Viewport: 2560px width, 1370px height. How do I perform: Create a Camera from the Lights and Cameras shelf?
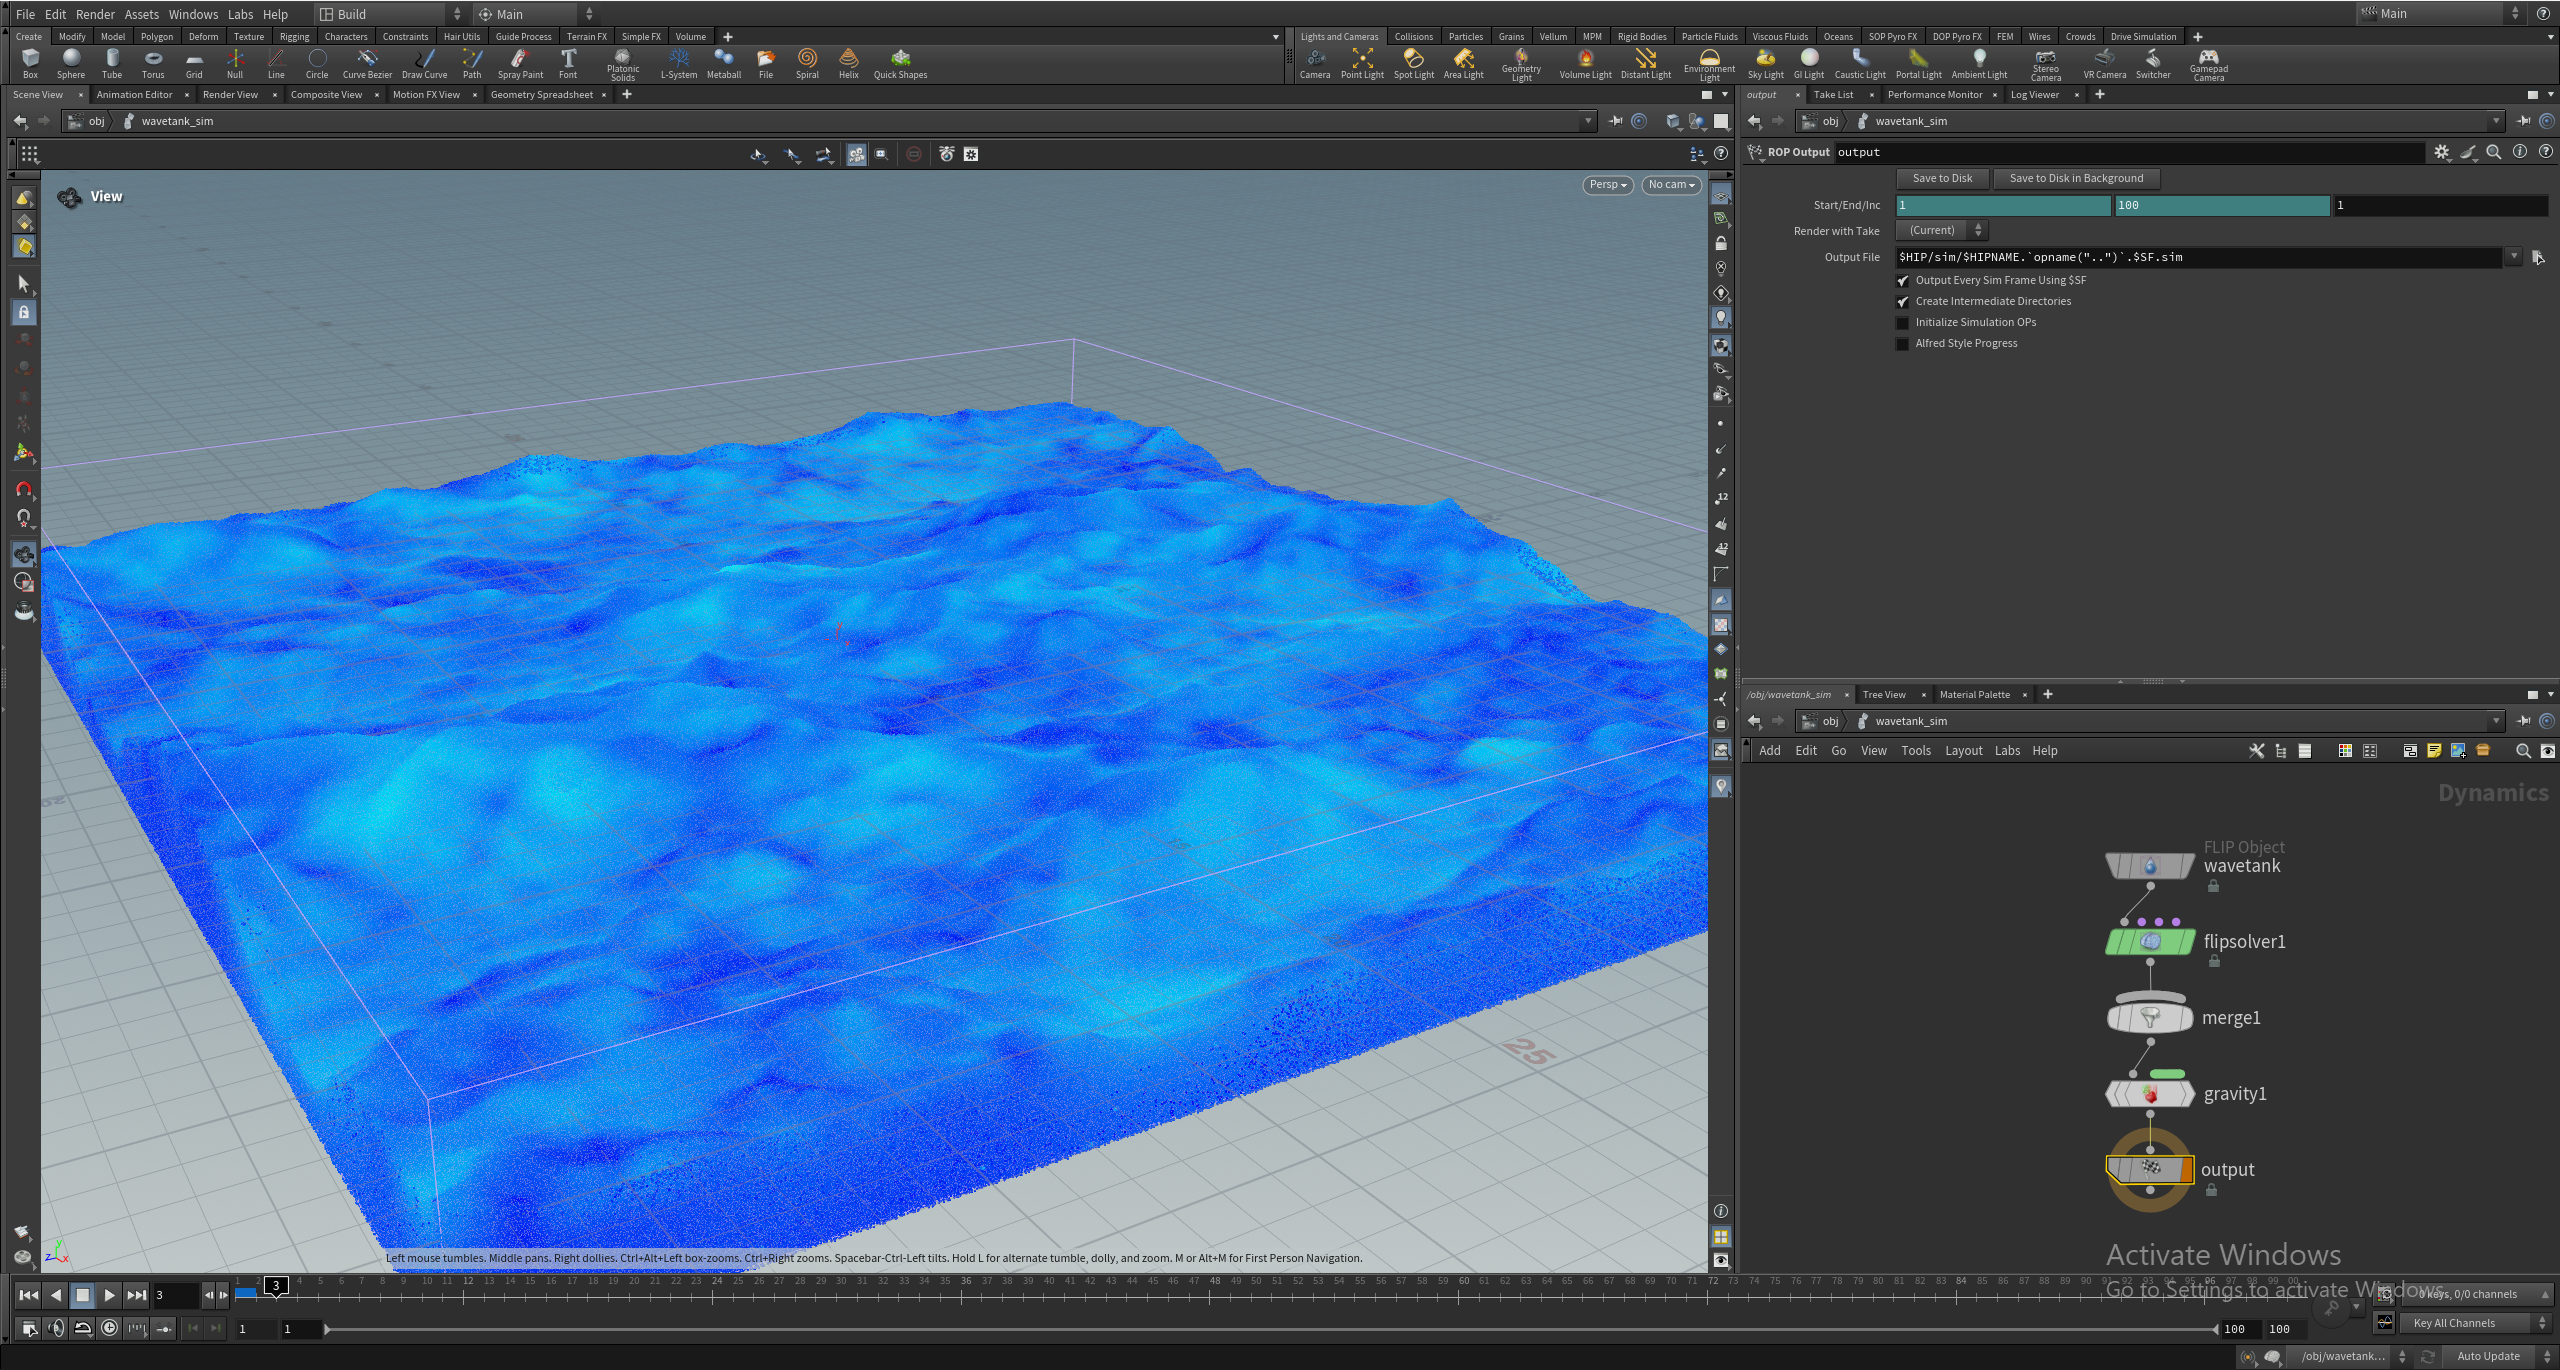1315,63
